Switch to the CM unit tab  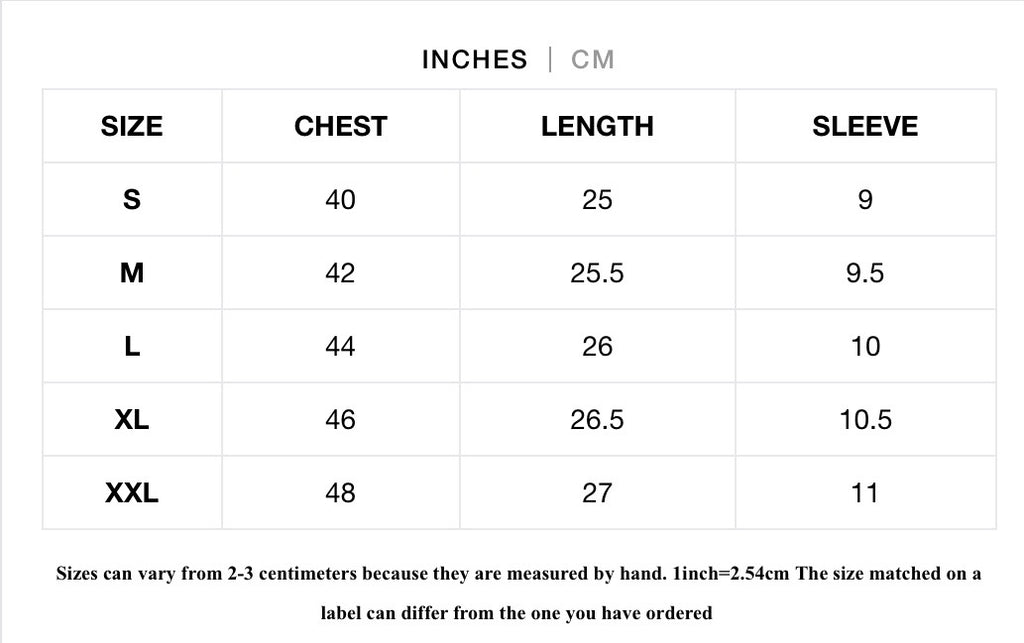593,60
